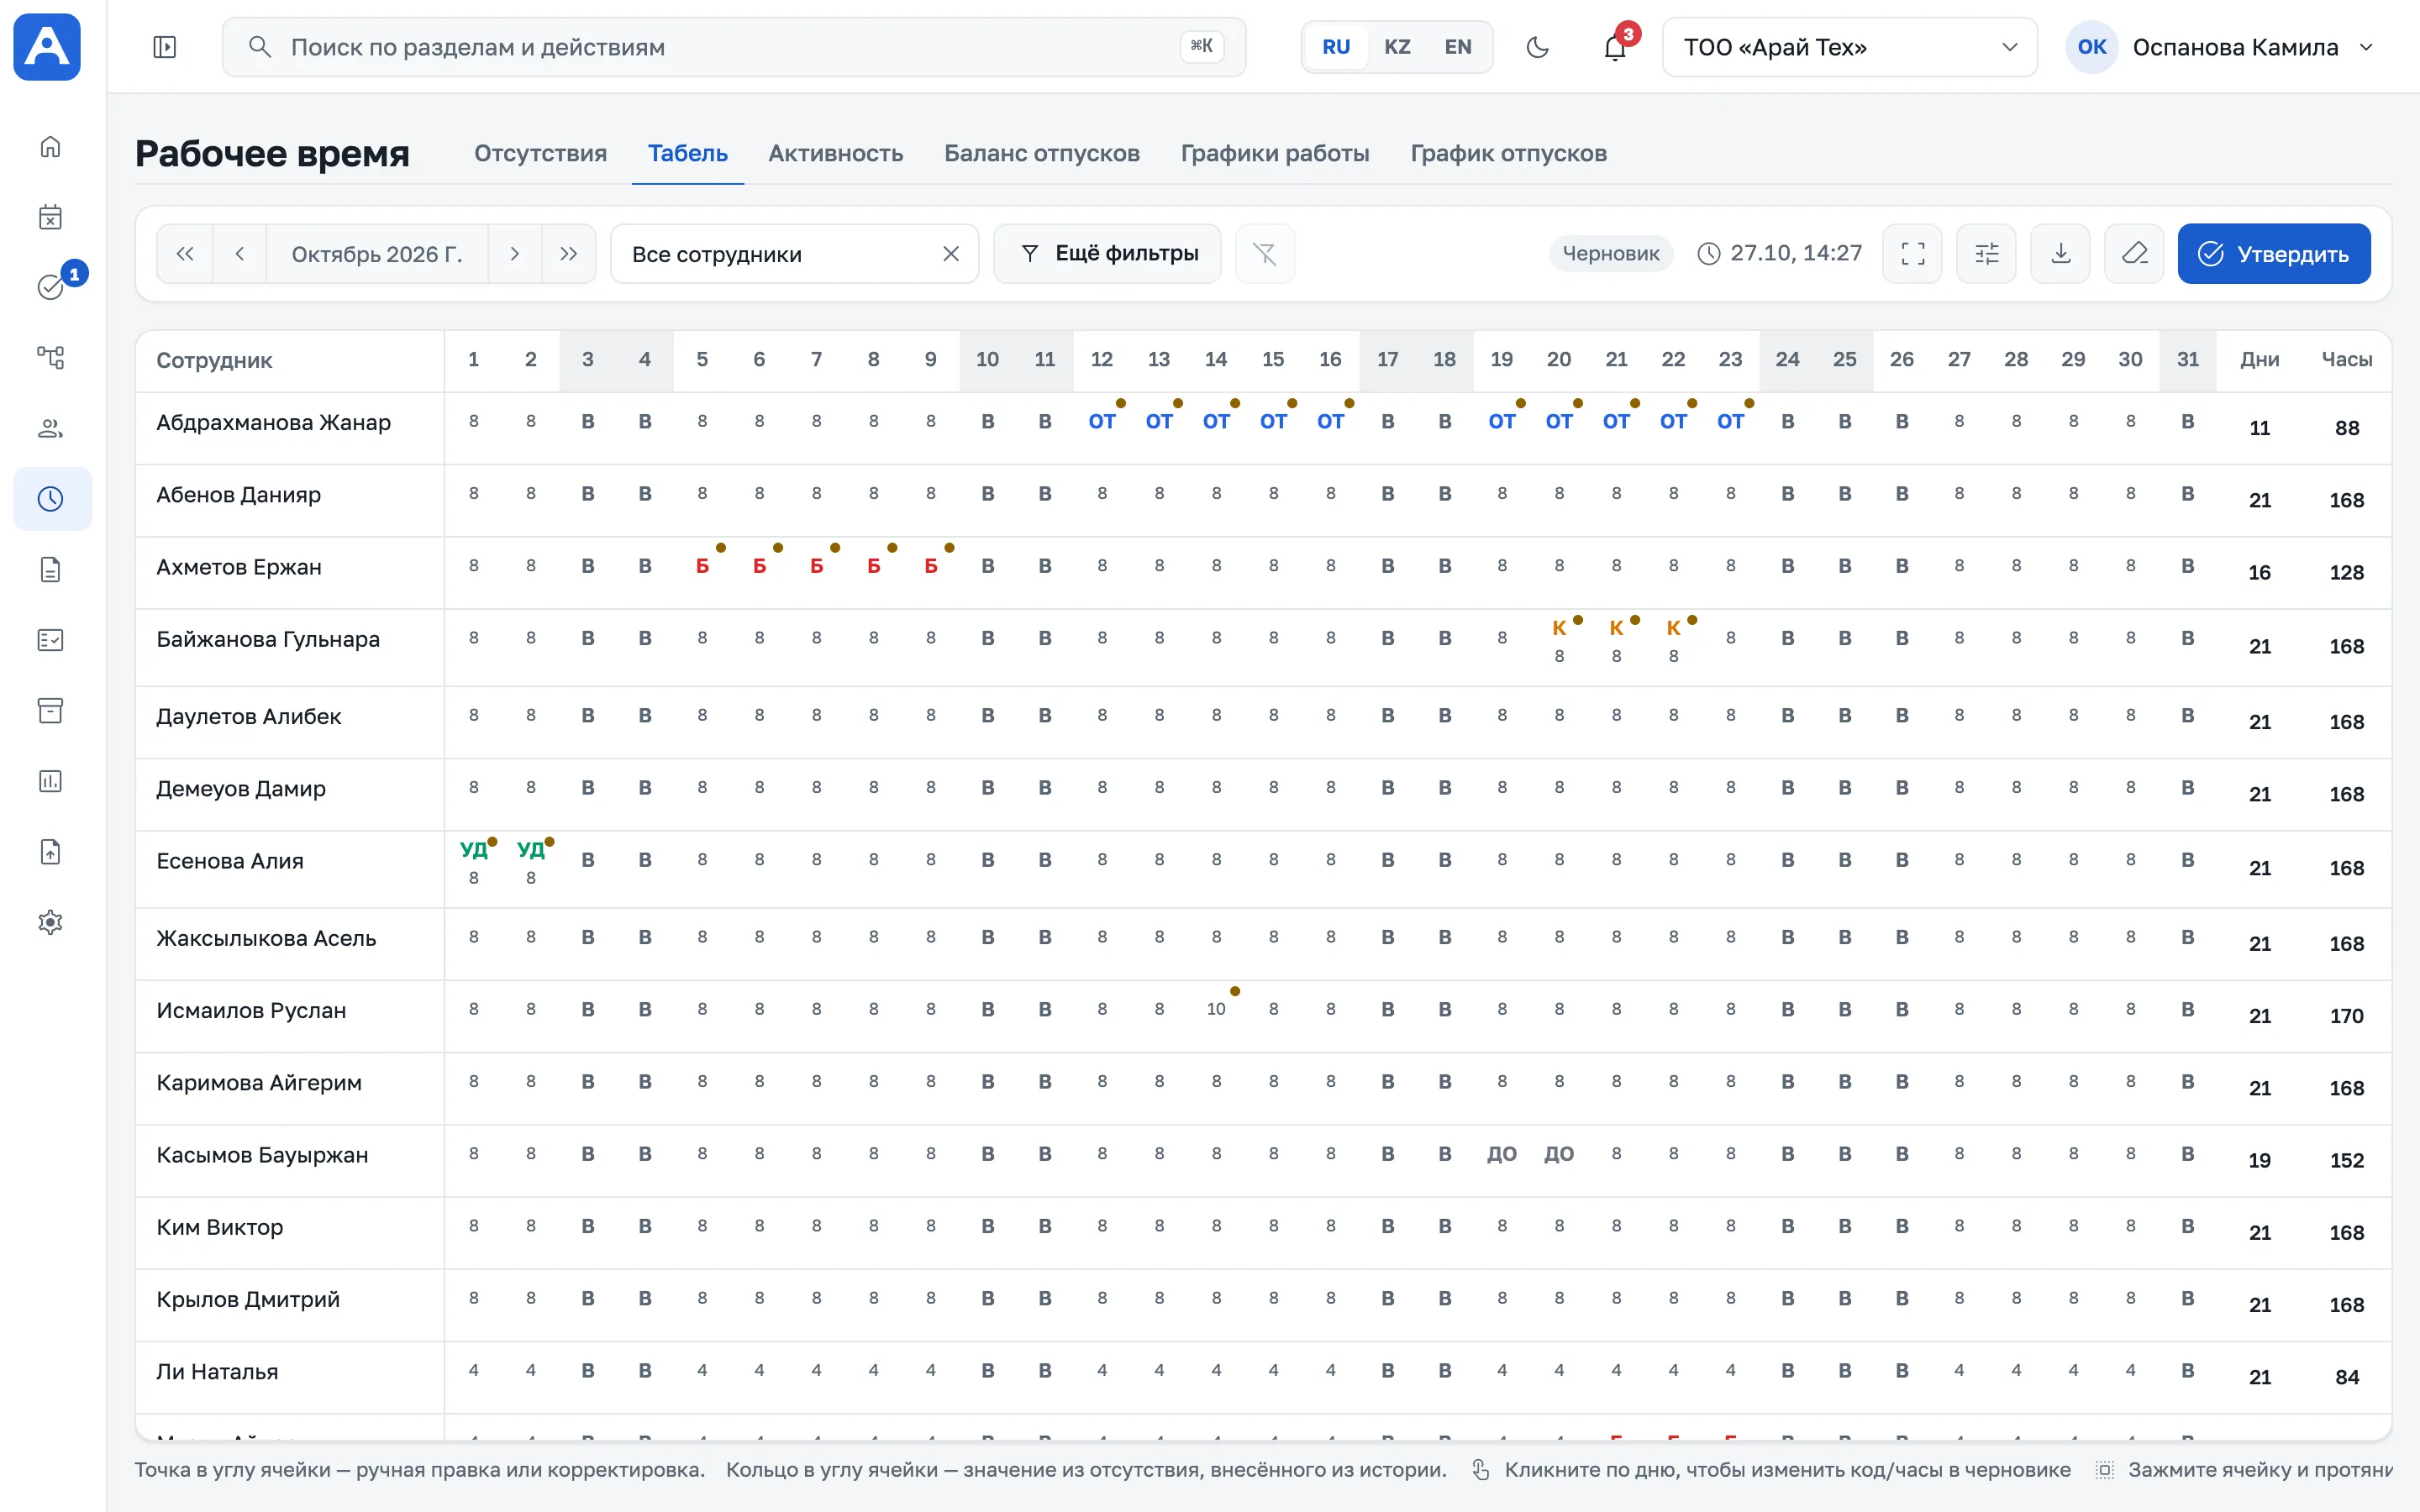Open the Отсутствия tab

pos(540,153)
